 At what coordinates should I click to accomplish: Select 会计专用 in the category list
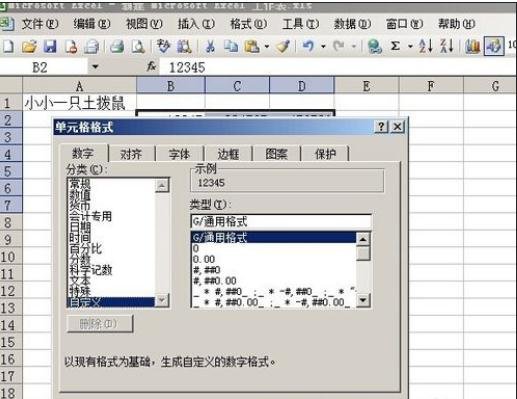point(90,217)
